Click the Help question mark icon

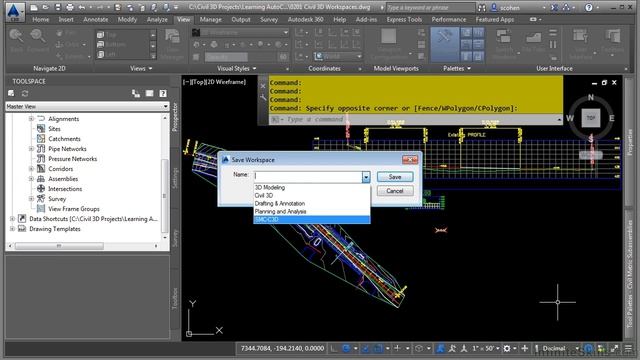click(588, 7)
